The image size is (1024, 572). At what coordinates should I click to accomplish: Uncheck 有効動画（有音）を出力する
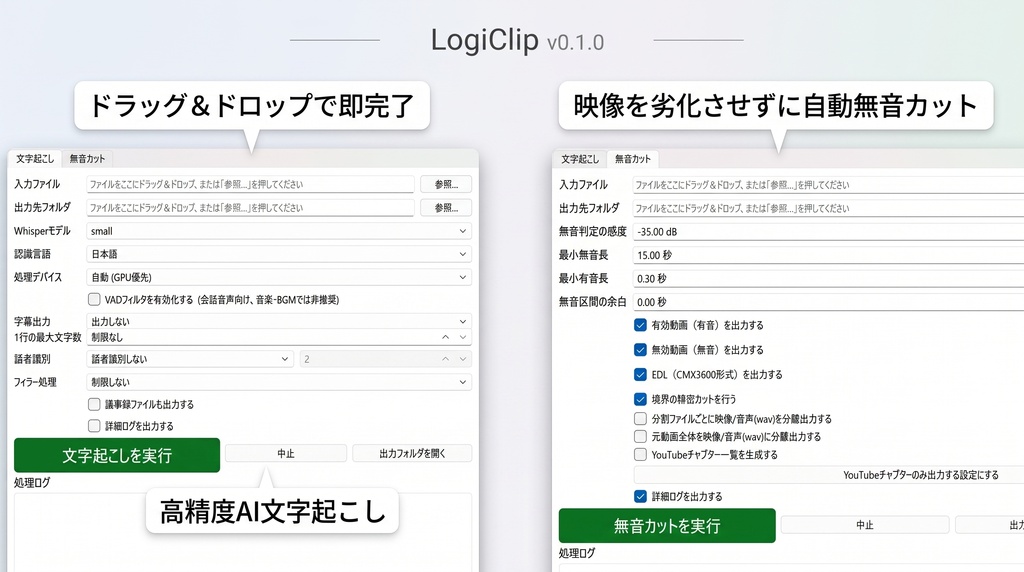point(640,325)
